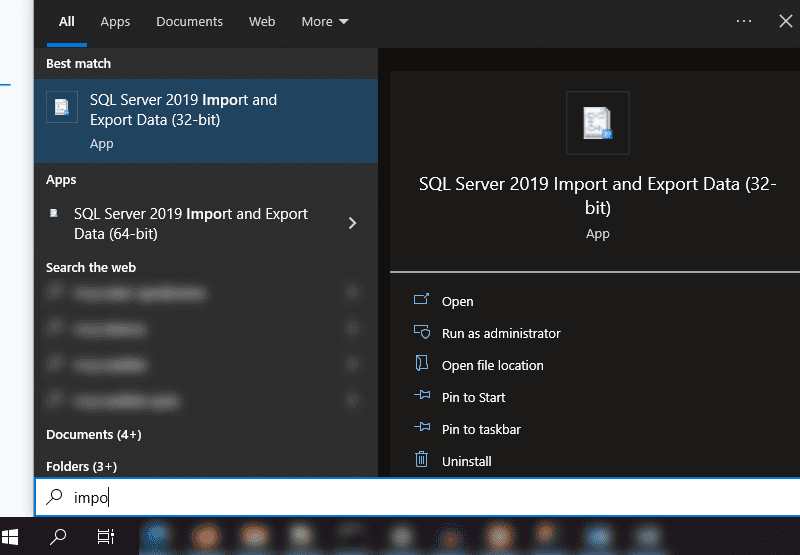Click the 32-bit app icon in best match
This screenshot has width=800, height=555.
tap(62, 107)
